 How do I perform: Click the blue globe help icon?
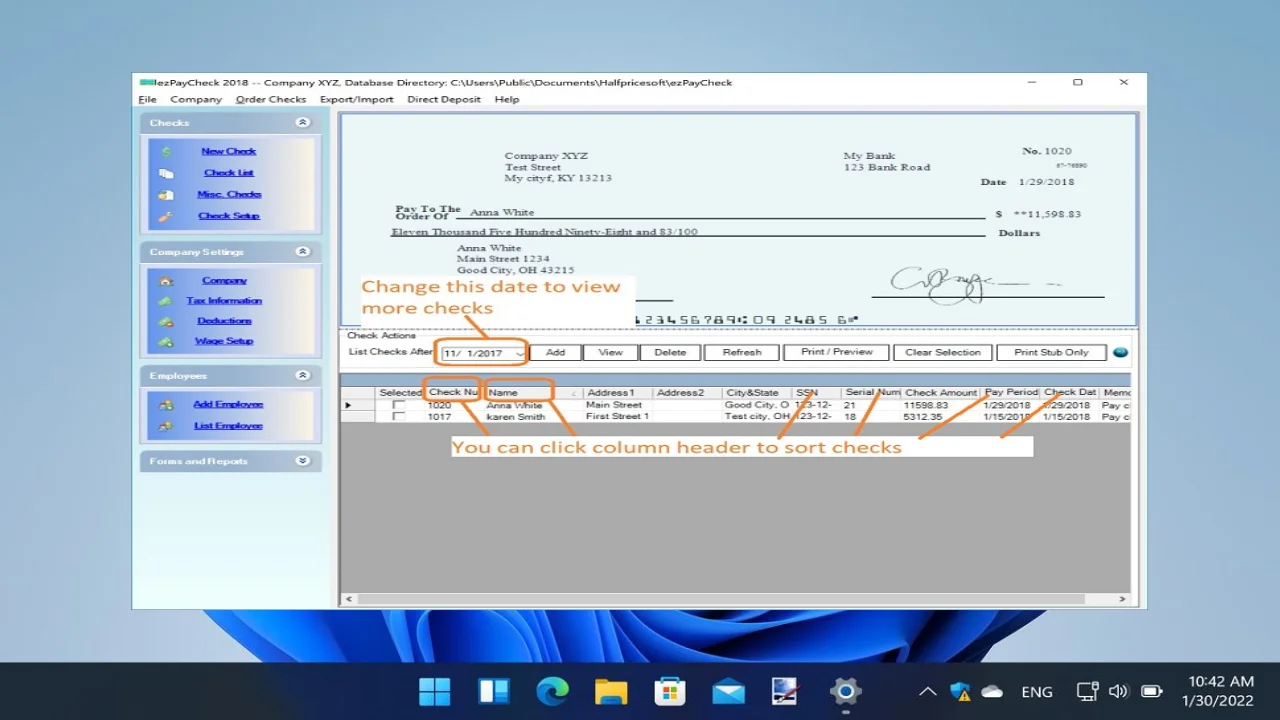pos(1120,352)
